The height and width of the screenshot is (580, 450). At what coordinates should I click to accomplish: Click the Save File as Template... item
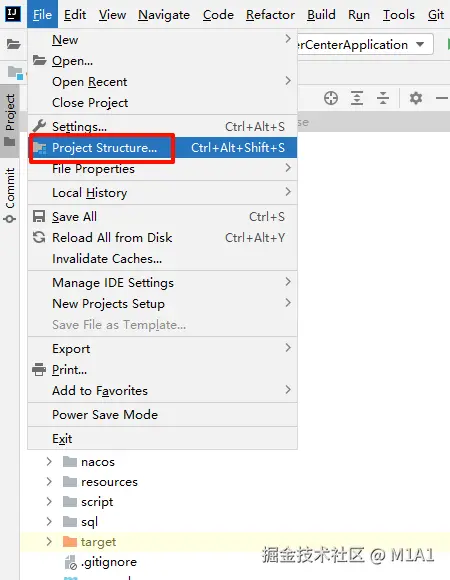pyautogui.click(x=162, y=325)
